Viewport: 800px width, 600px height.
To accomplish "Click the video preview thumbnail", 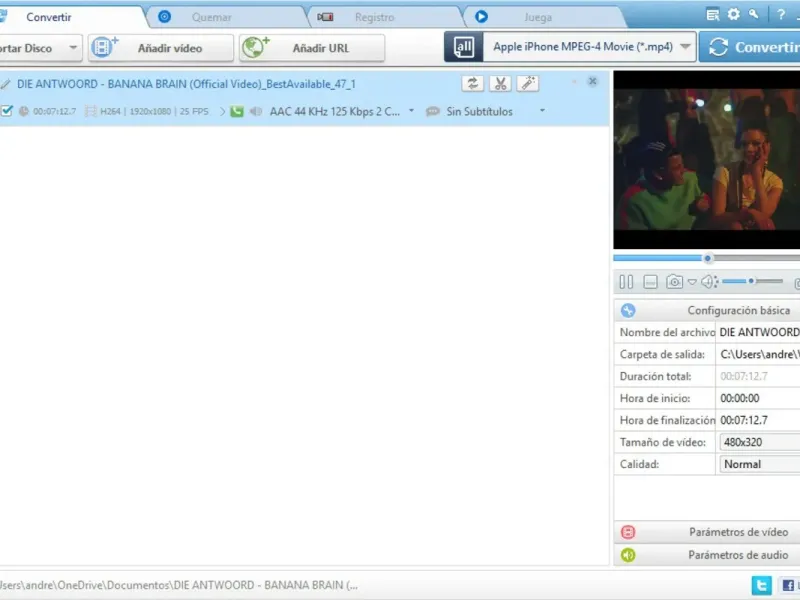I will [x=707, y=160].
